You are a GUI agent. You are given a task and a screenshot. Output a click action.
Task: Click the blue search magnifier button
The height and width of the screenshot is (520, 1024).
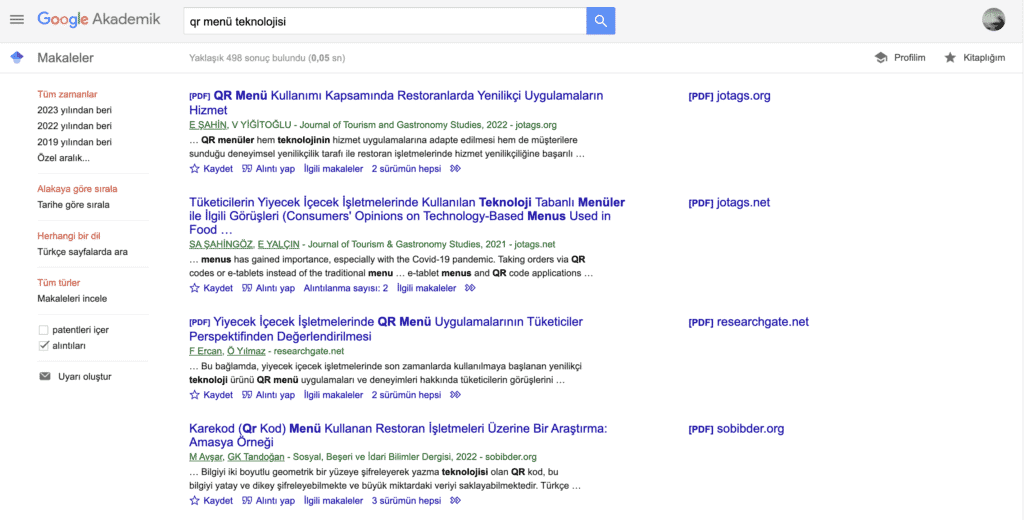601,21
